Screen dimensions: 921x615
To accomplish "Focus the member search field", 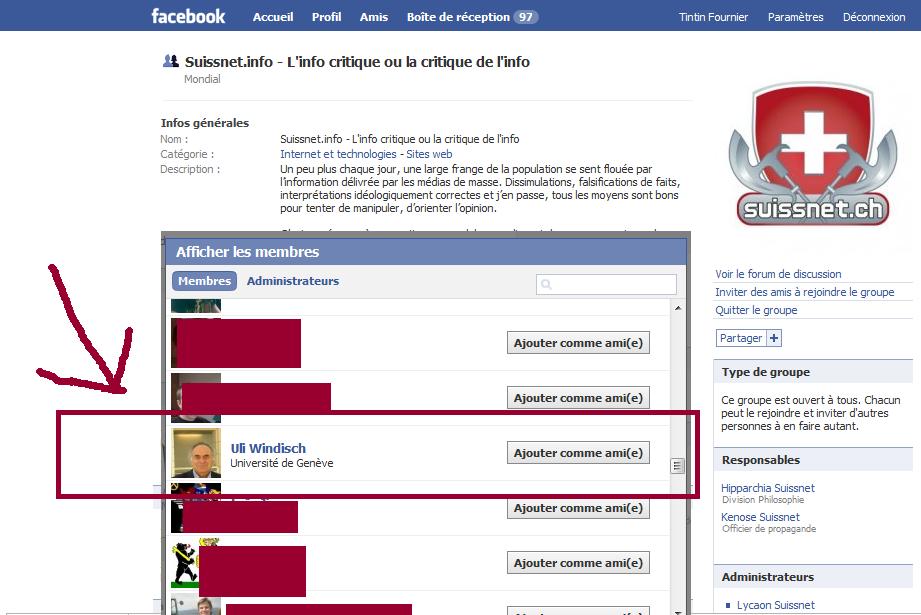I will point(606,284).
